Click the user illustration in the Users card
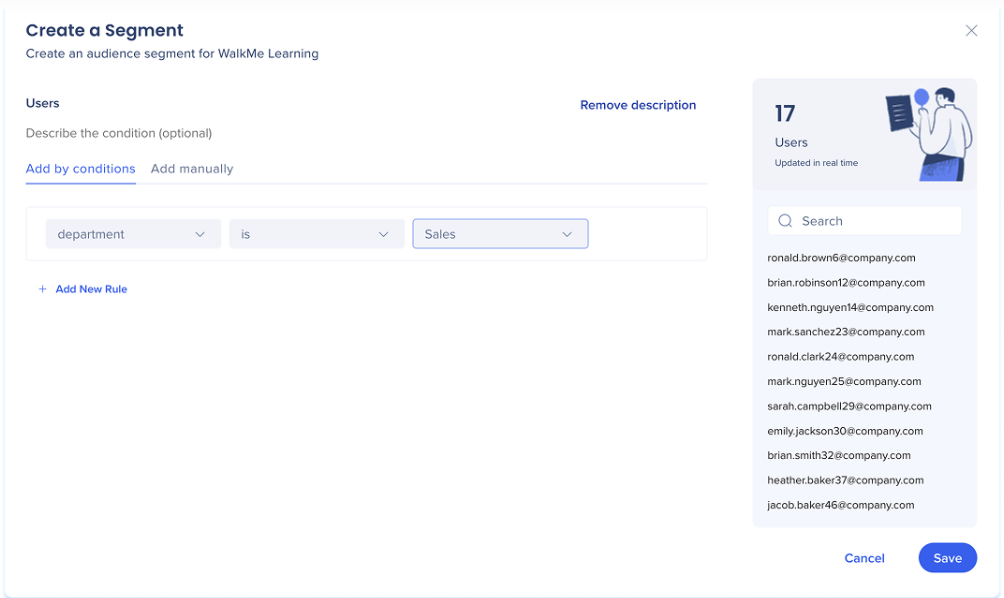This screenshot has width=1004, height=598. [930, 130]
